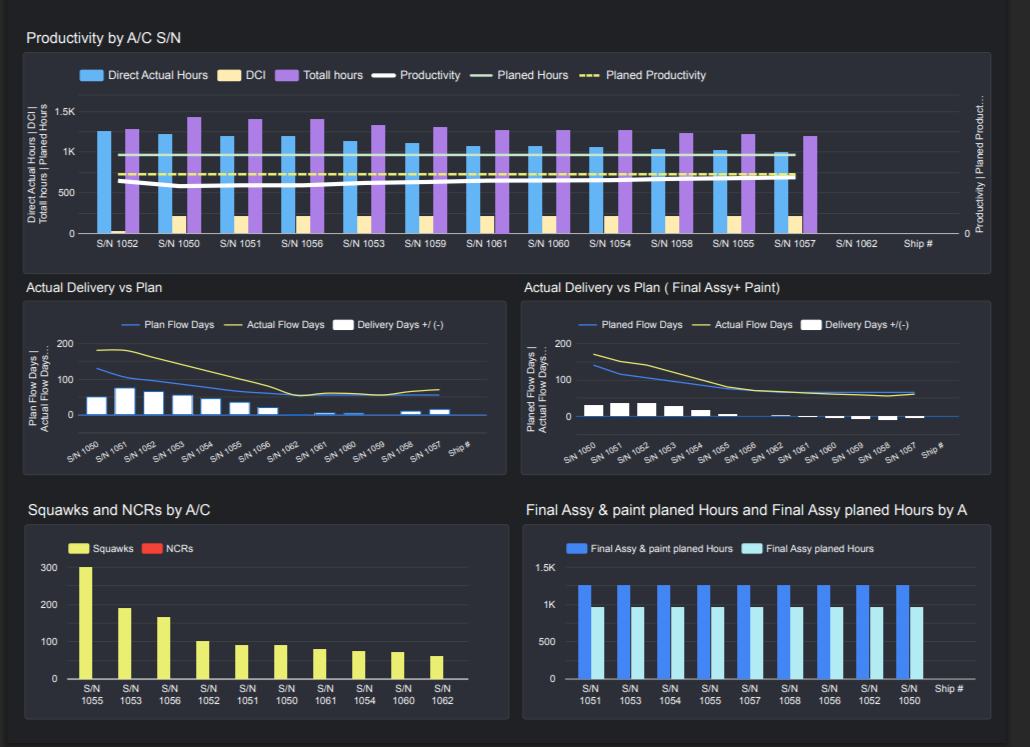Click the Productivity by A/C S/N chart title
This screenshot has height=747, width=1030.
(104, 38)
